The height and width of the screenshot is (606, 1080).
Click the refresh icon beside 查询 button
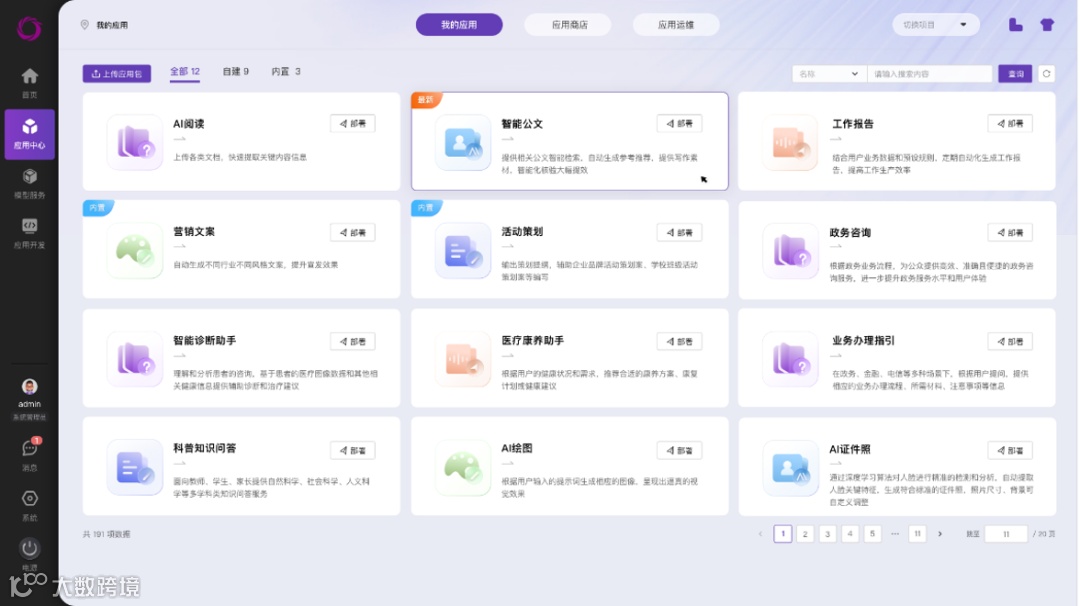point(1046,74)
